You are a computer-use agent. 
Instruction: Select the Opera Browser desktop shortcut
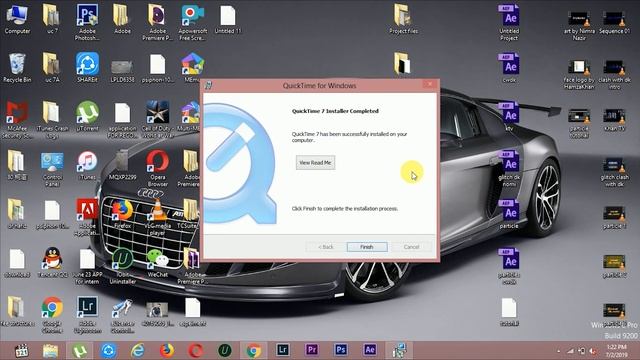[158, 169]
